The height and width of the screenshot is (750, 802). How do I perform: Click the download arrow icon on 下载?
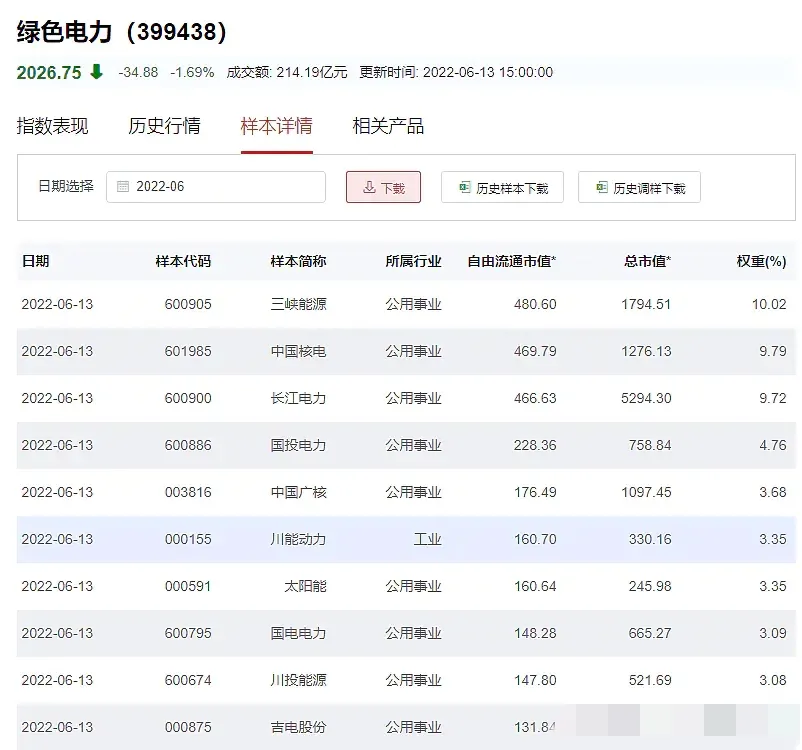(x=369, y=188)
